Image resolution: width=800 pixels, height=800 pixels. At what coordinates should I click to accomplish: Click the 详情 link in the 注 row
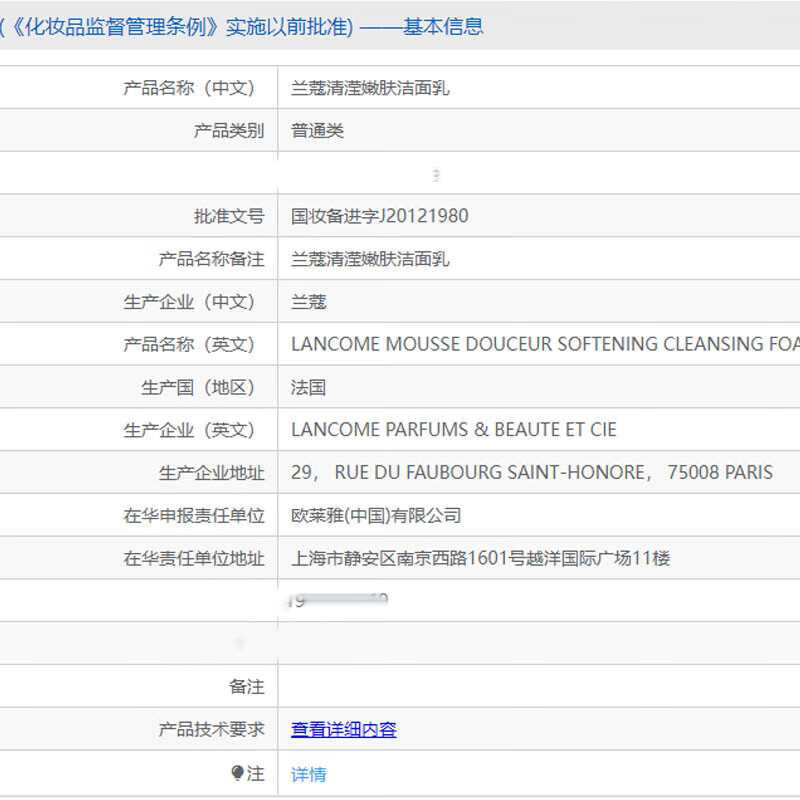[309, 774]
